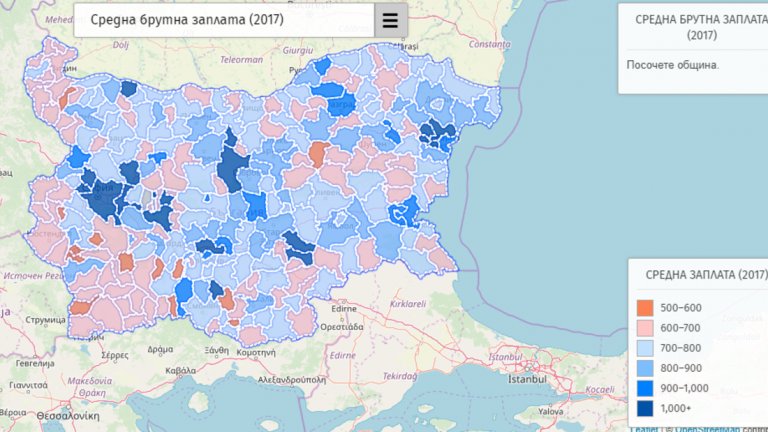Expand the Средна брутна заплата (2017) selector

224,20
